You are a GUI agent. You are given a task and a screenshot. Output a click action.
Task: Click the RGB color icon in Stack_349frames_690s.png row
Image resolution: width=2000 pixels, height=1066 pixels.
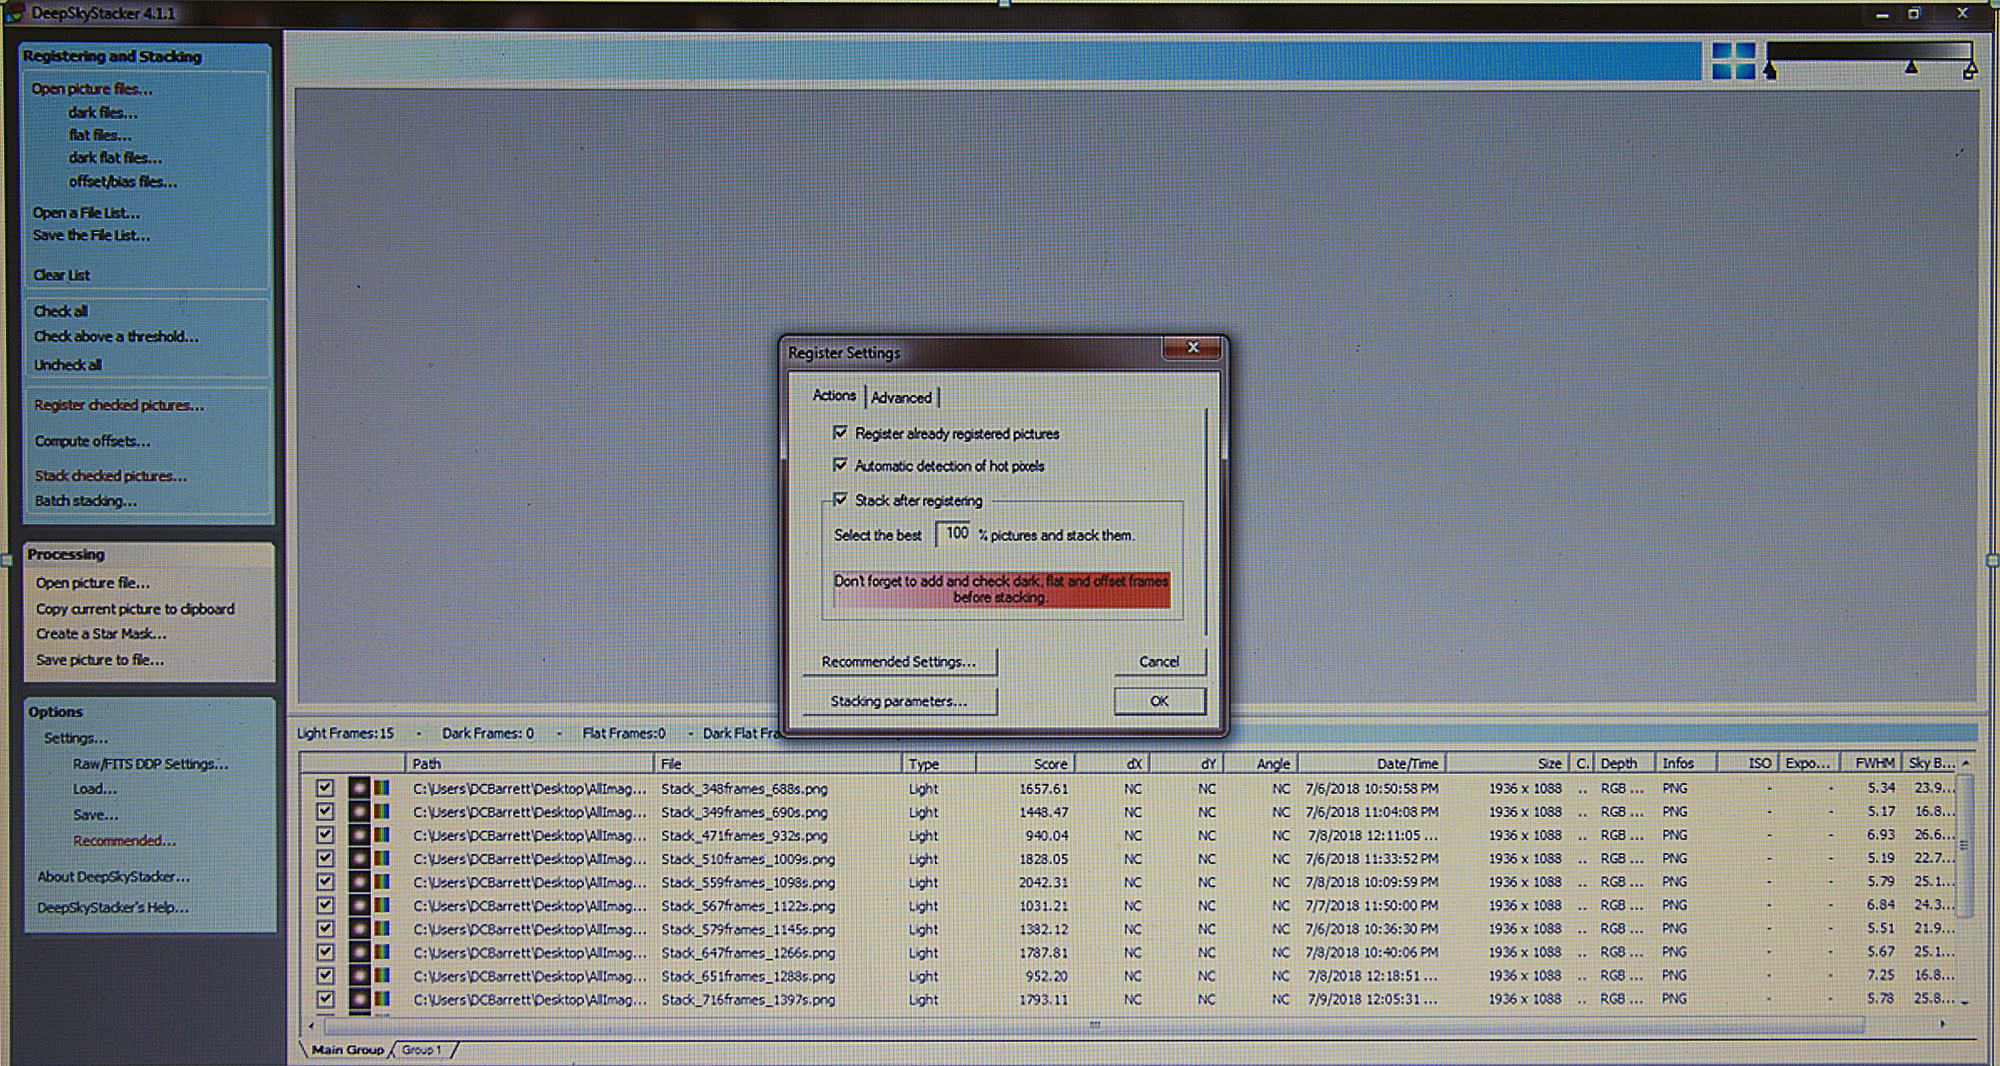tap(382, 812)
